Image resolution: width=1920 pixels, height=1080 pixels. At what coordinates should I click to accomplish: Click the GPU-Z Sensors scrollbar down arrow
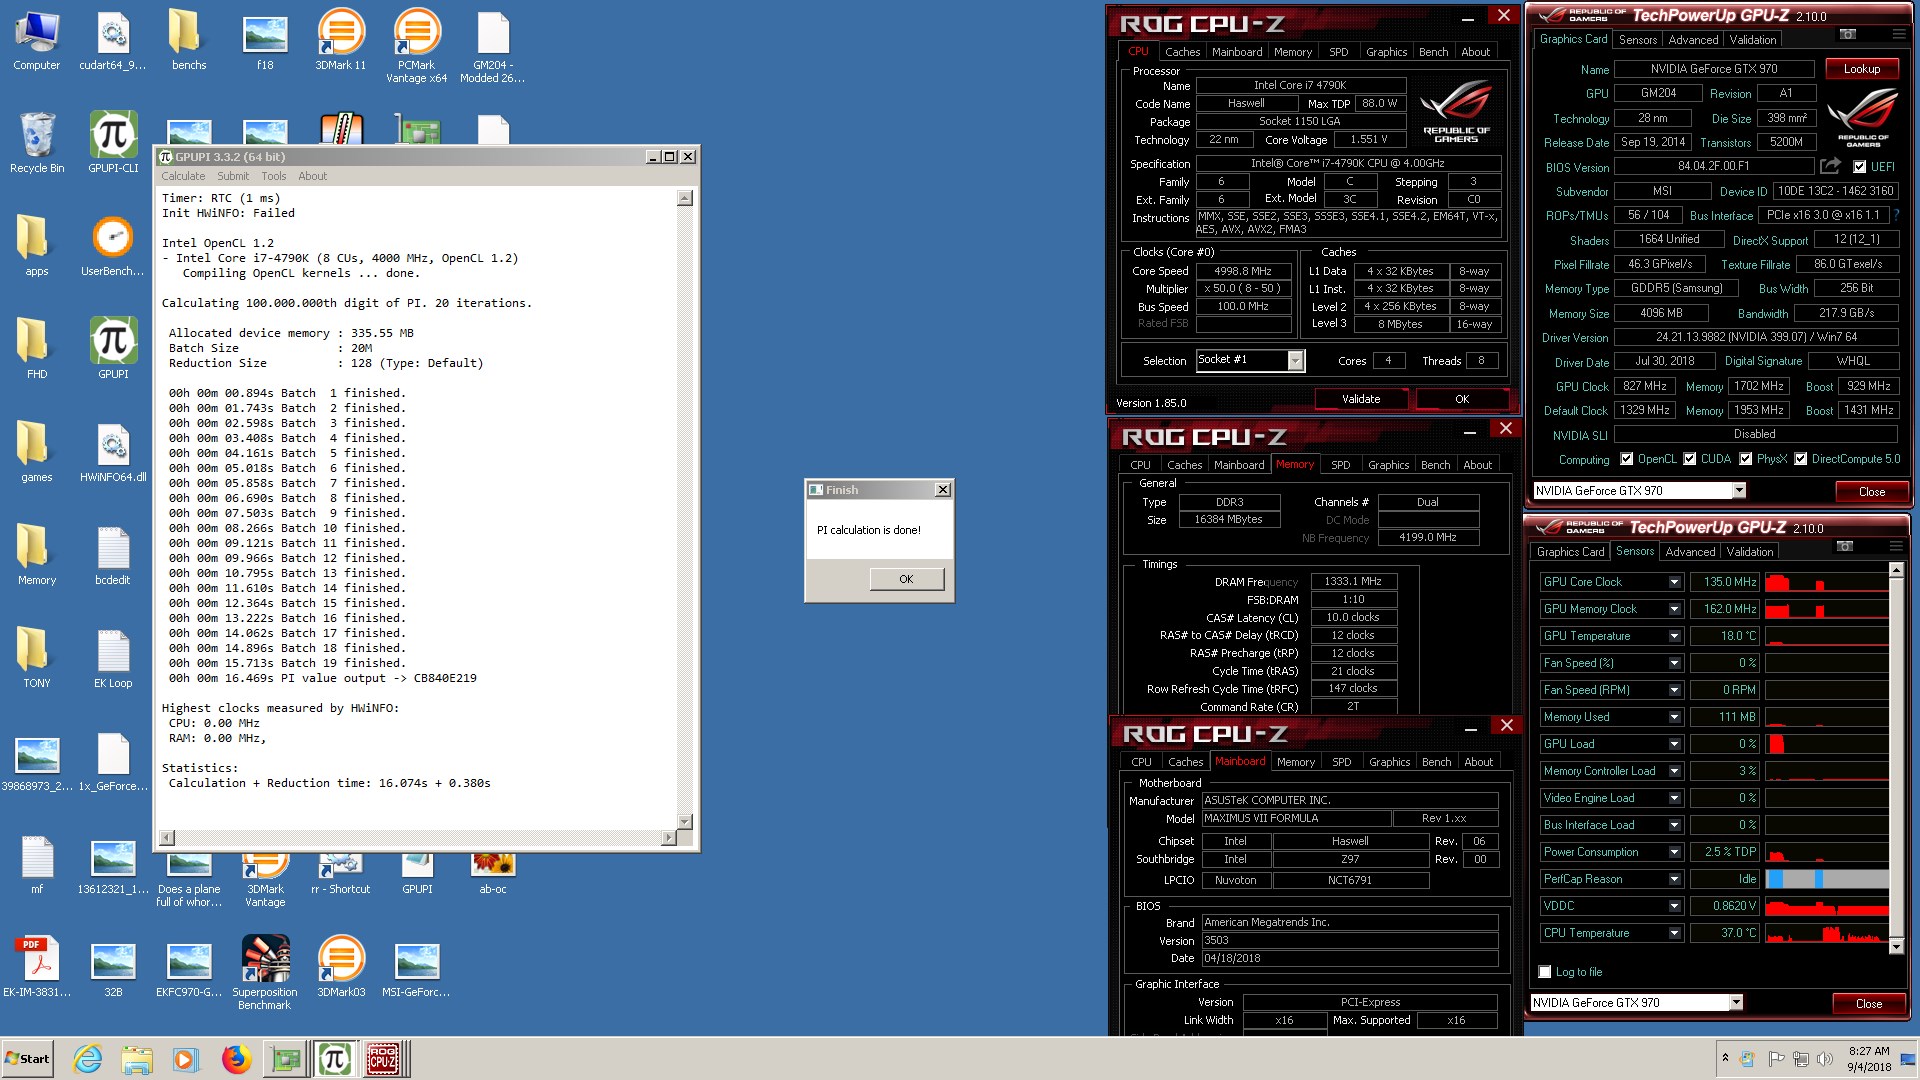pyautogui.click(x=1895, y=946)
